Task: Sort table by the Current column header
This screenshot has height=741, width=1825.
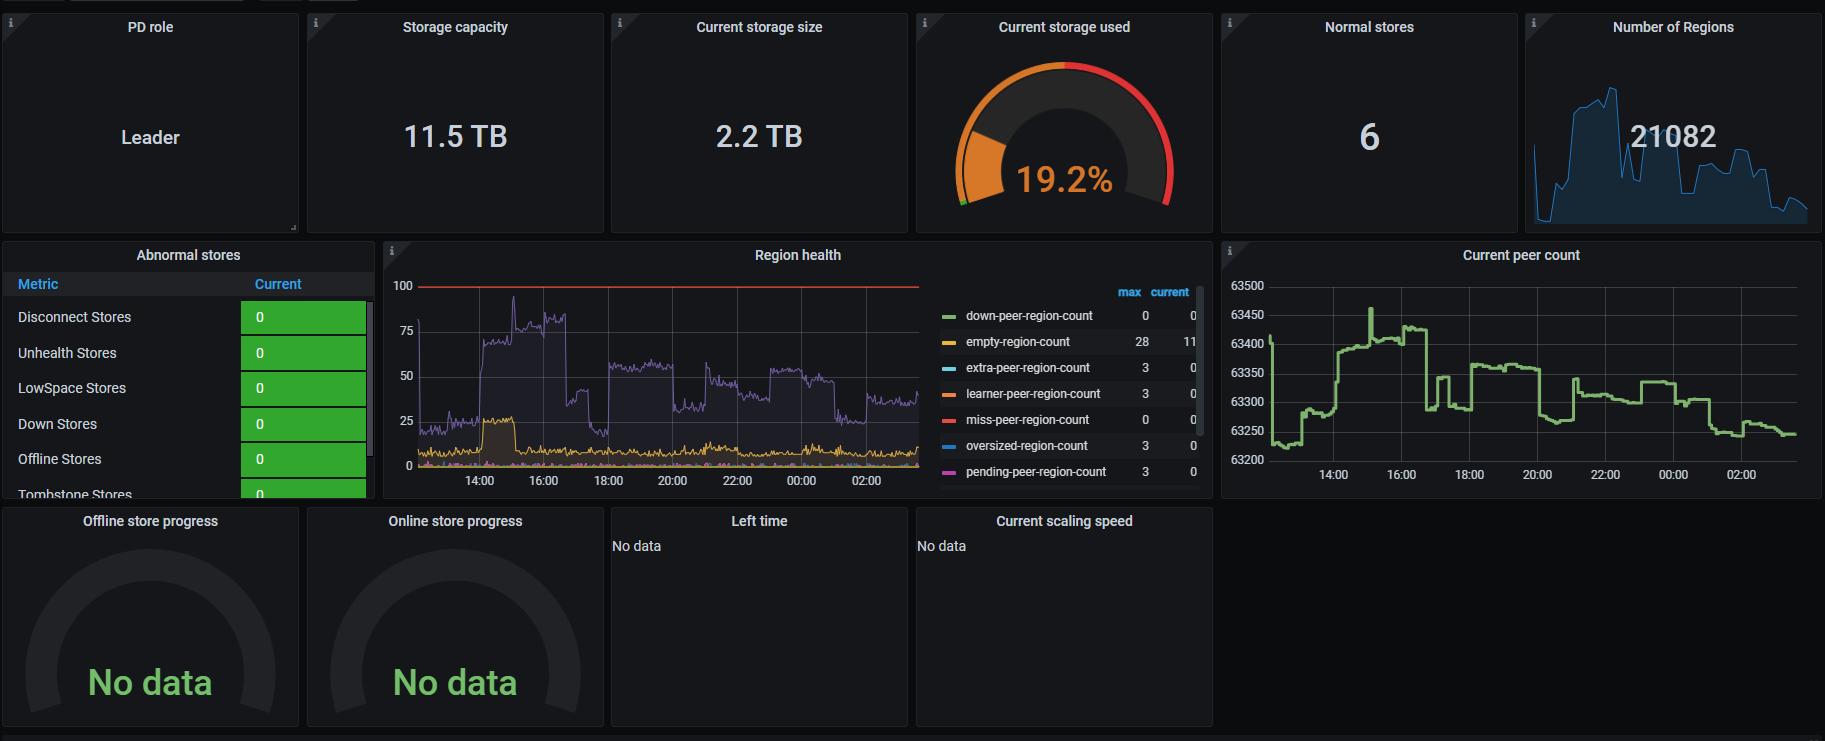Action: 278,284
